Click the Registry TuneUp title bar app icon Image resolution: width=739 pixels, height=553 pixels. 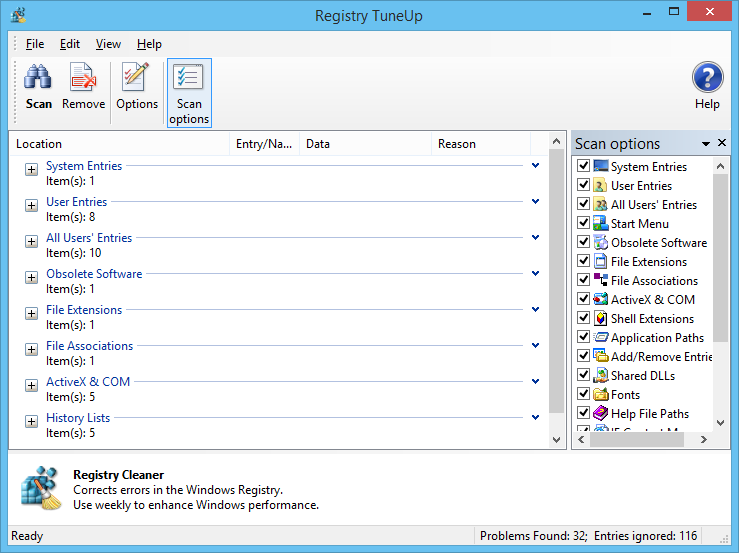point(18,15)
